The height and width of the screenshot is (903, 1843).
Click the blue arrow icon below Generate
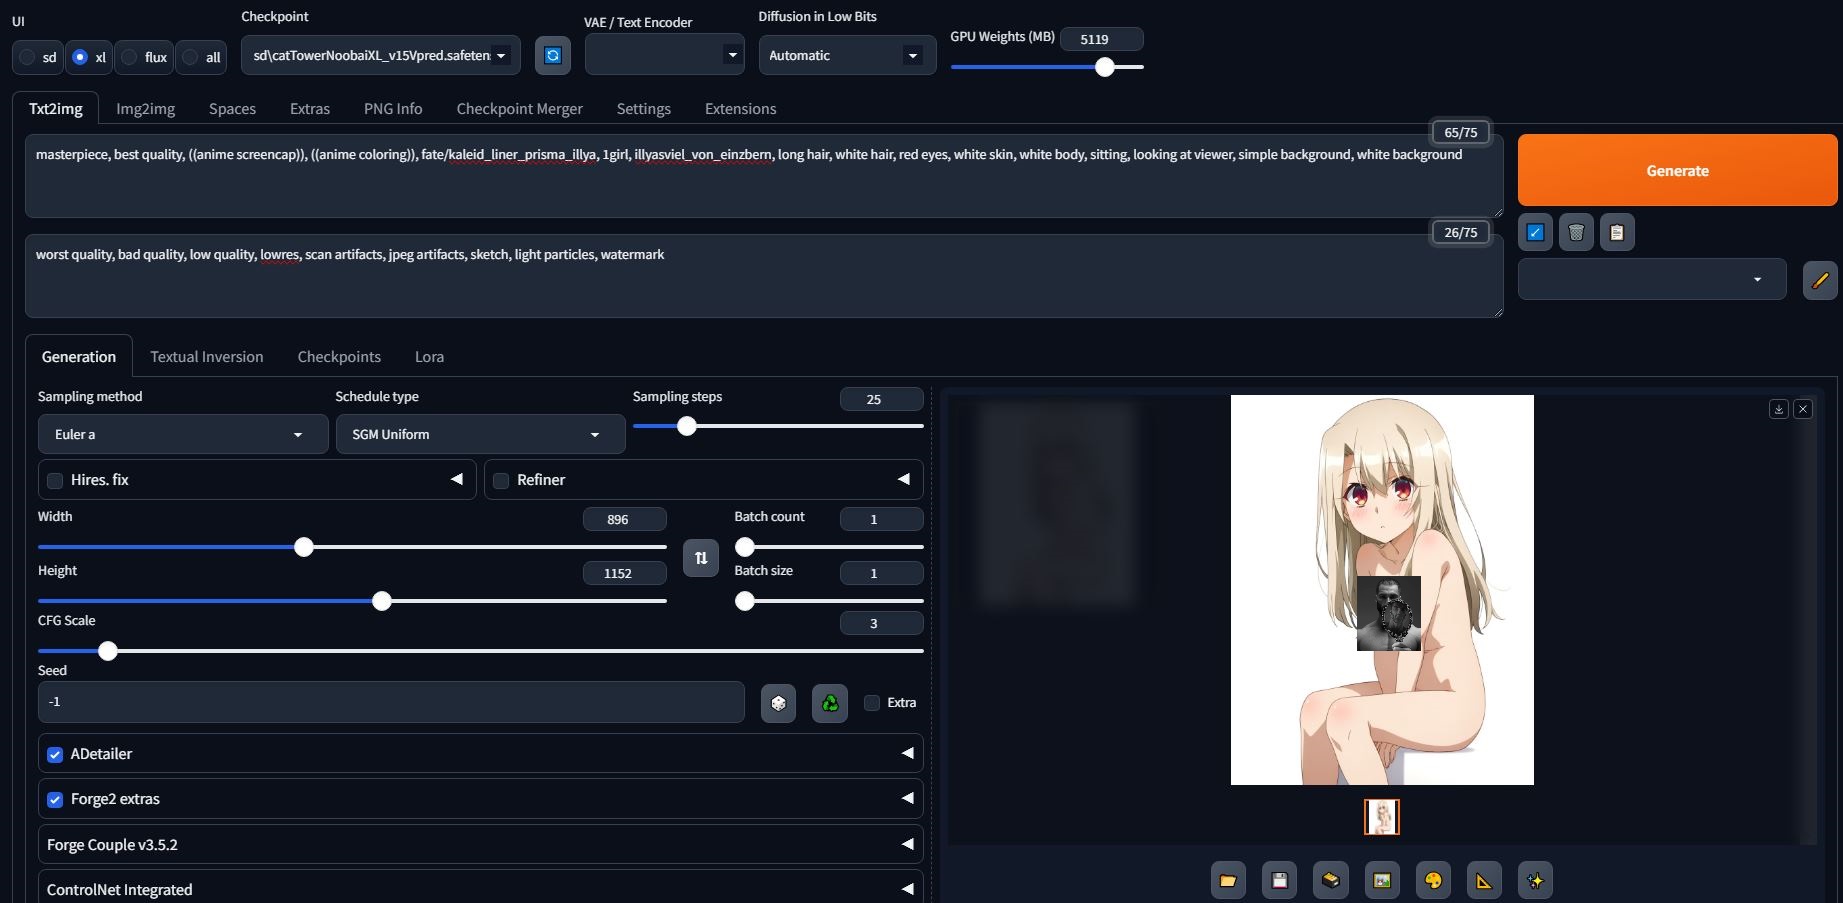(1535, 233)
